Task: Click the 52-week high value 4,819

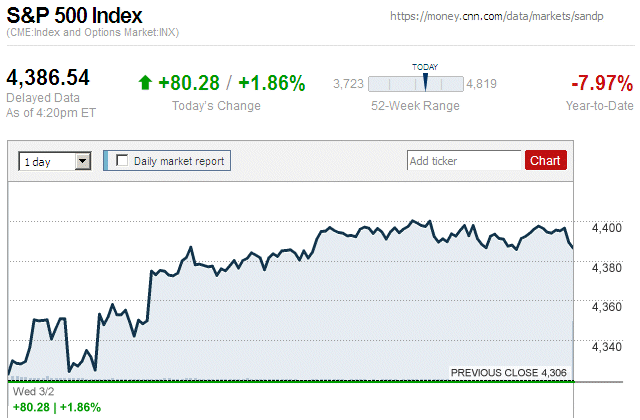Action: pyautogui.click(x=482, y=84)
